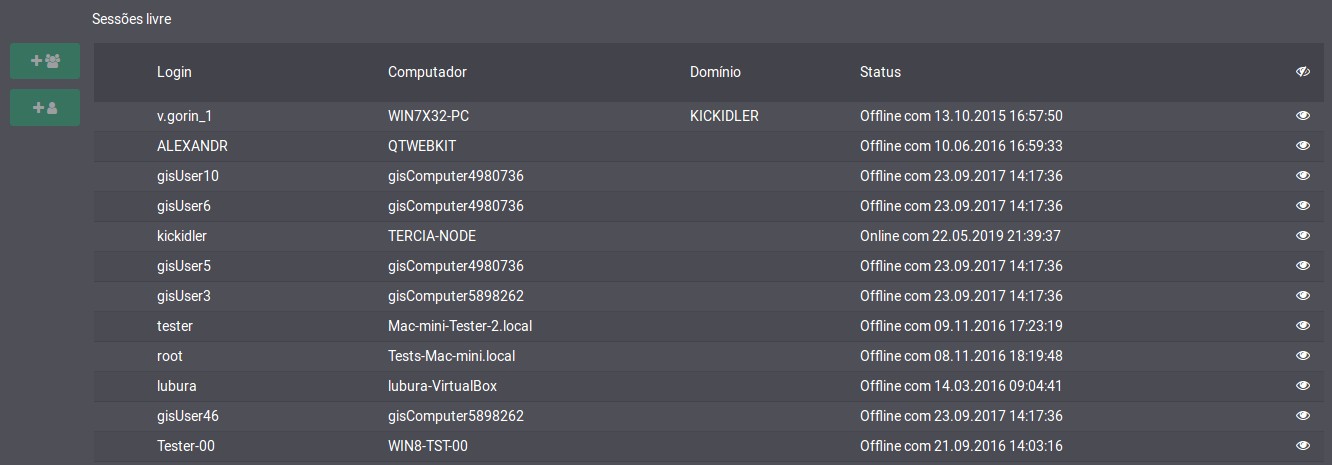
Task: Click the add group button
Action: pyautogui.click(x=45, y=61)
